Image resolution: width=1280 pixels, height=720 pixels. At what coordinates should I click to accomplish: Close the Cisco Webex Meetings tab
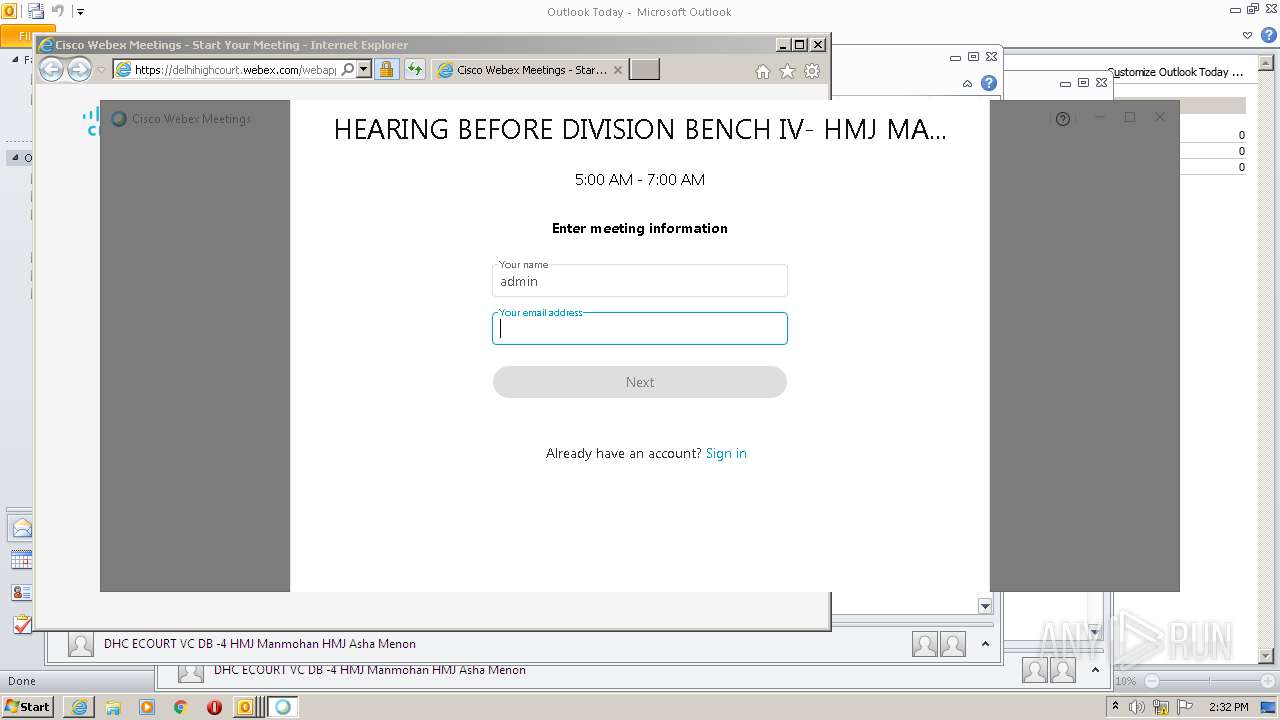618,70
